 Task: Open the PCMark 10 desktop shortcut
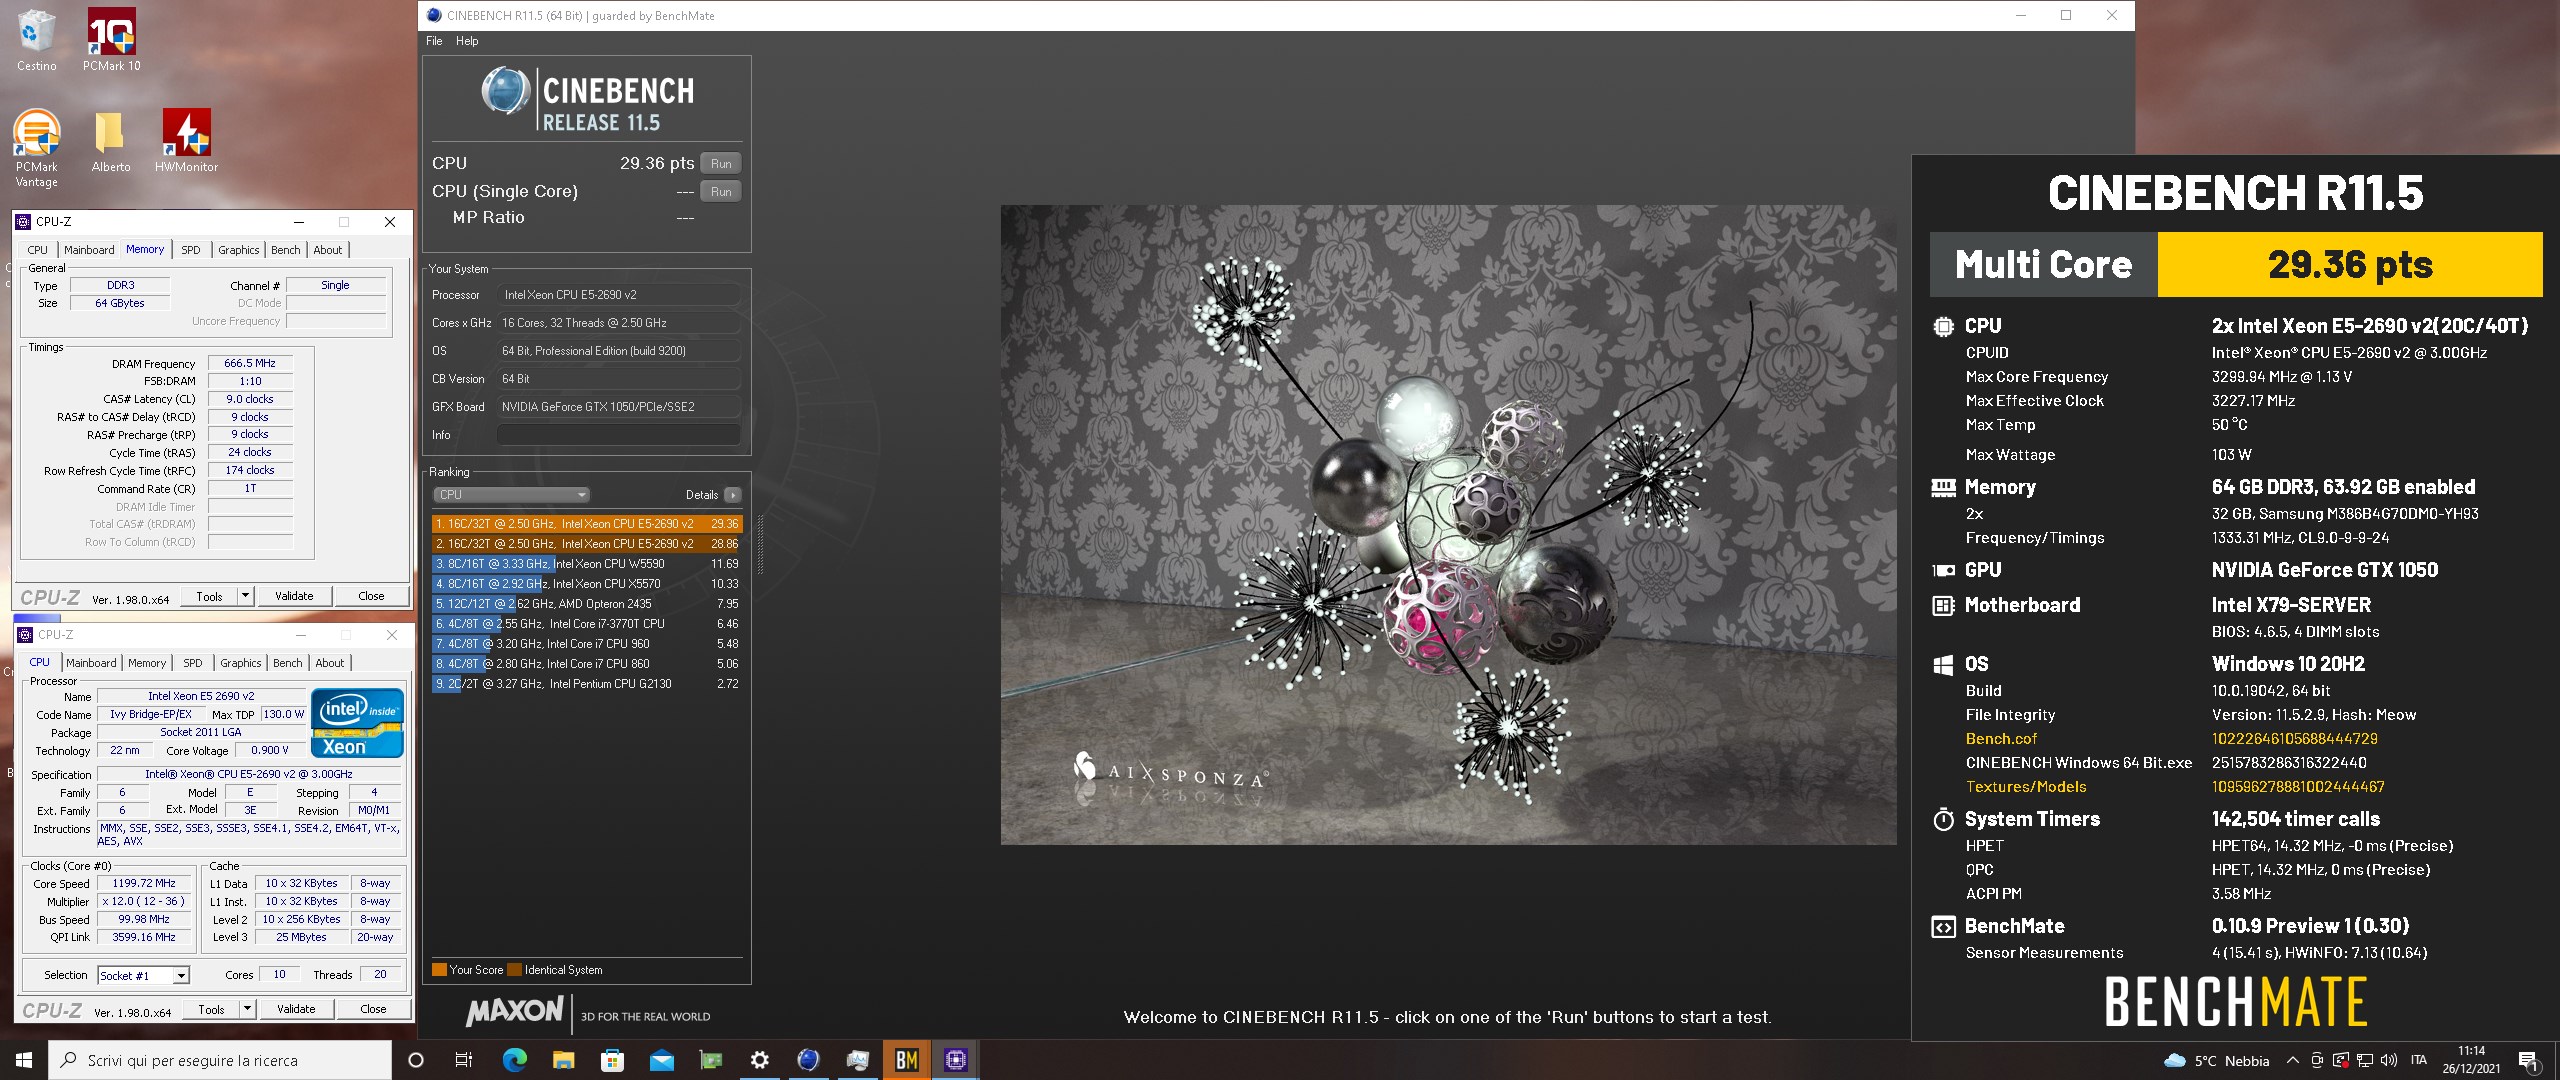click(x=111, y=40)
